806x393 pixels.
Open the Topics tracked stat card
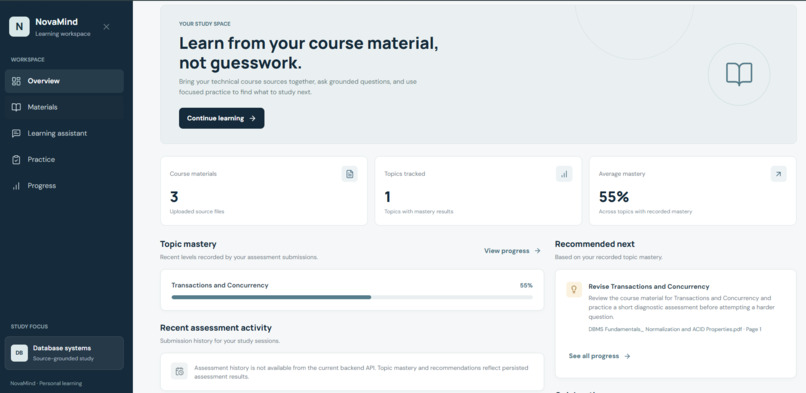[x=478, y=191]
